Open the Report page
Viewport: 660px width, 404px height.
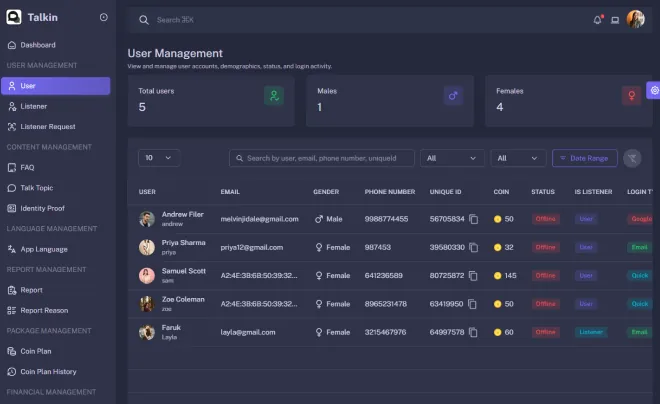click(56, 290)
